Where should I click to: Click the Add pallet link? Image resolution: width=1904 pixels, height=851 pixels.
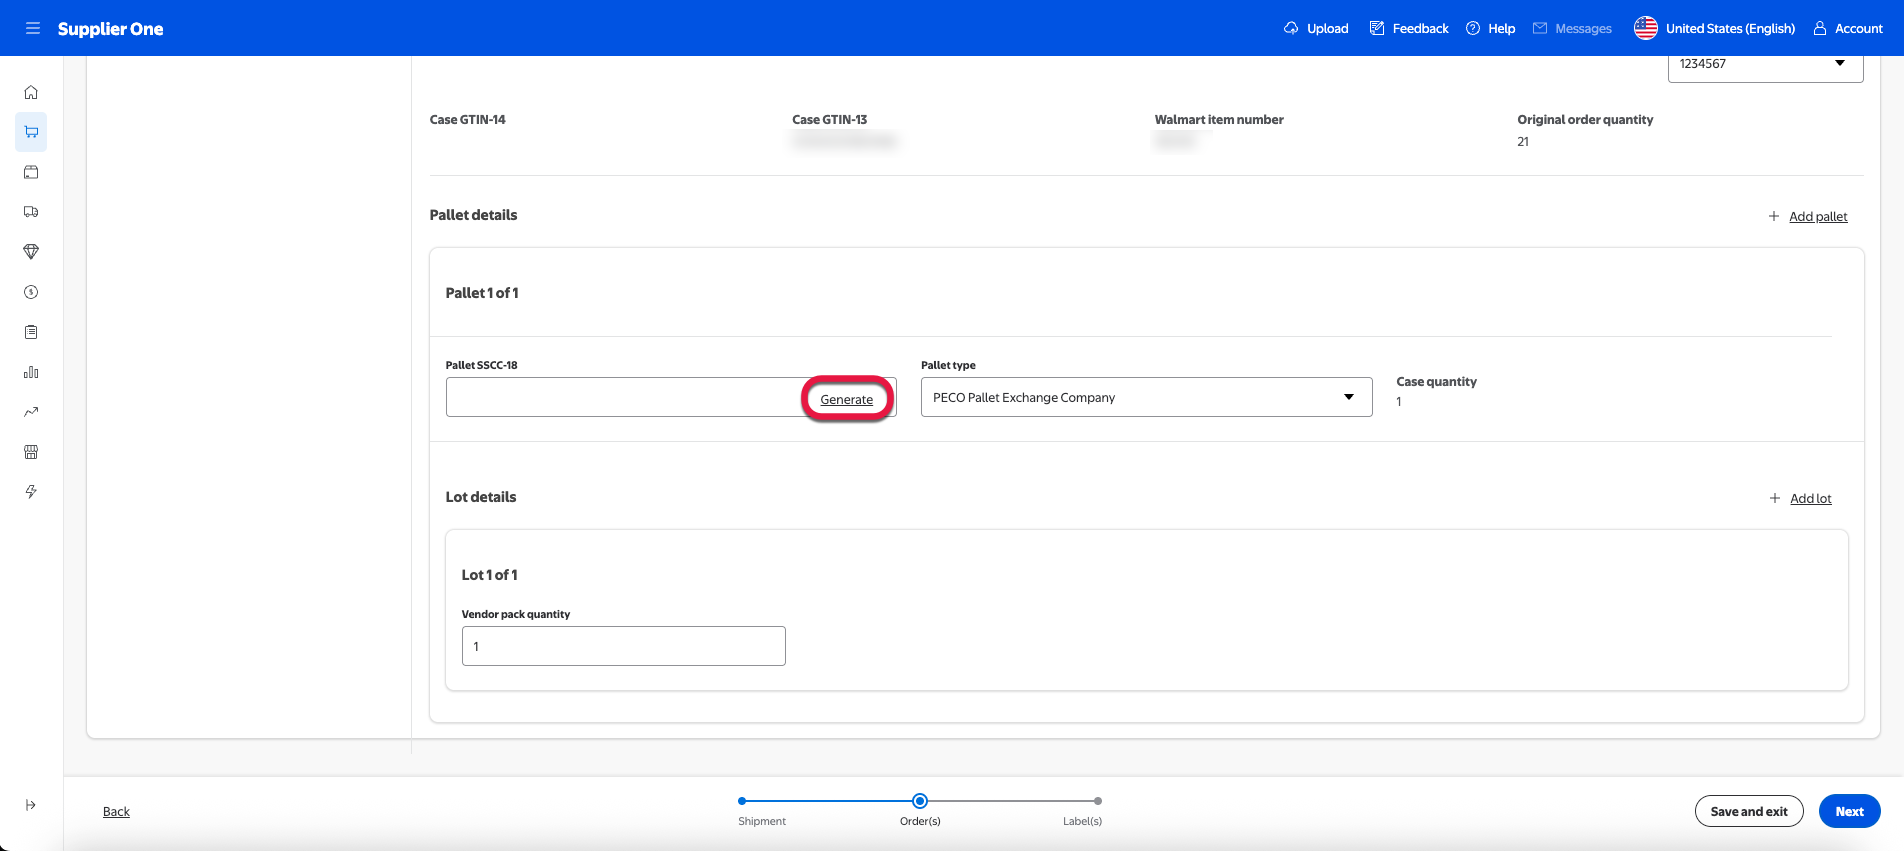[x=1817, y=217]
